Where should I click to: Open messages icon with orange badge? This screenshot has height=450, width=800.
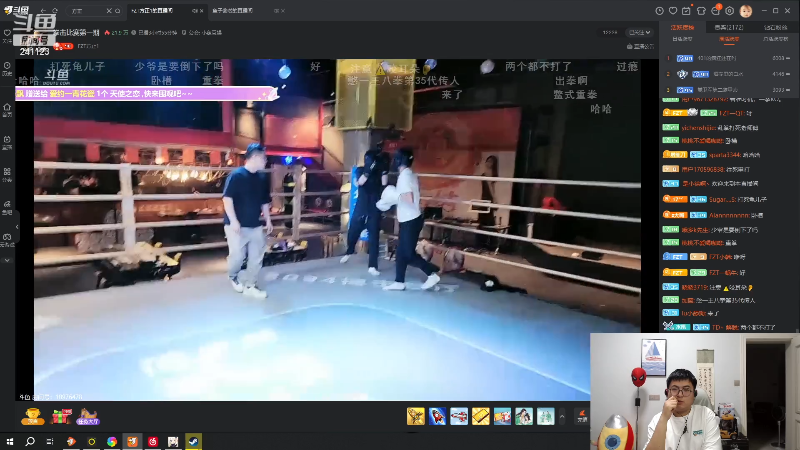pos(715,10)
